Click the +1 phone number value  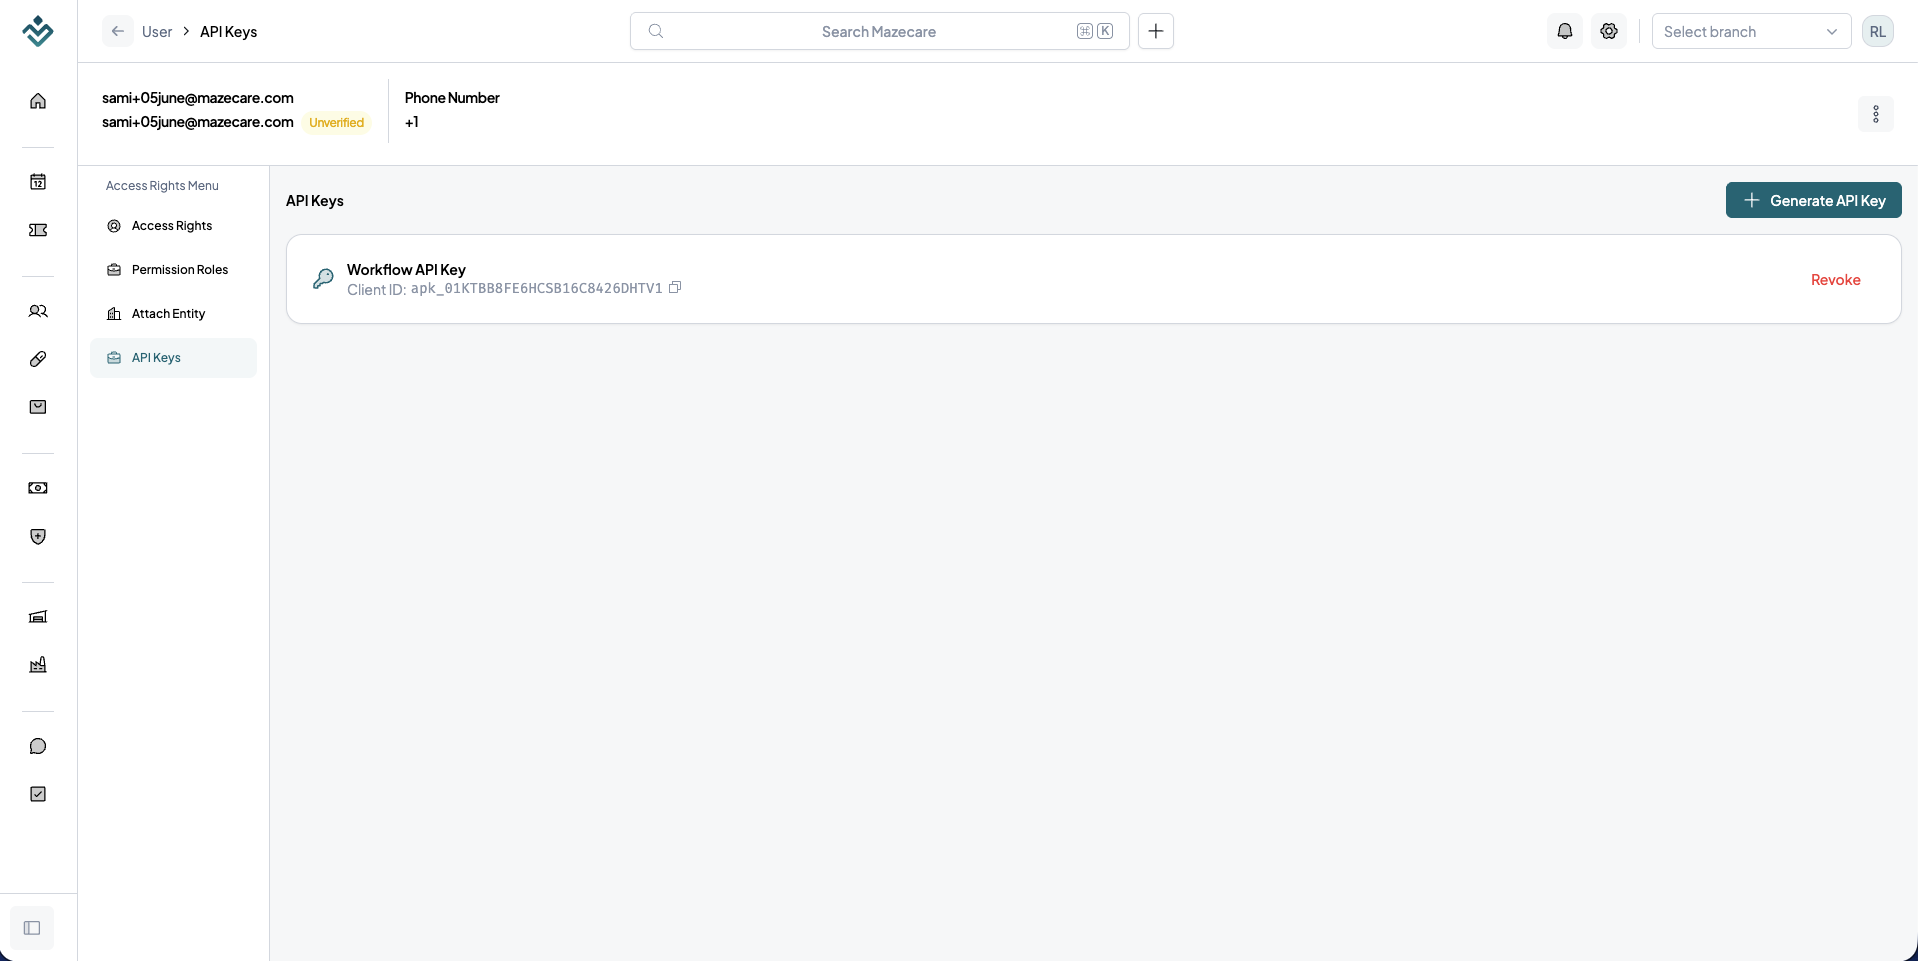point(412,122)
